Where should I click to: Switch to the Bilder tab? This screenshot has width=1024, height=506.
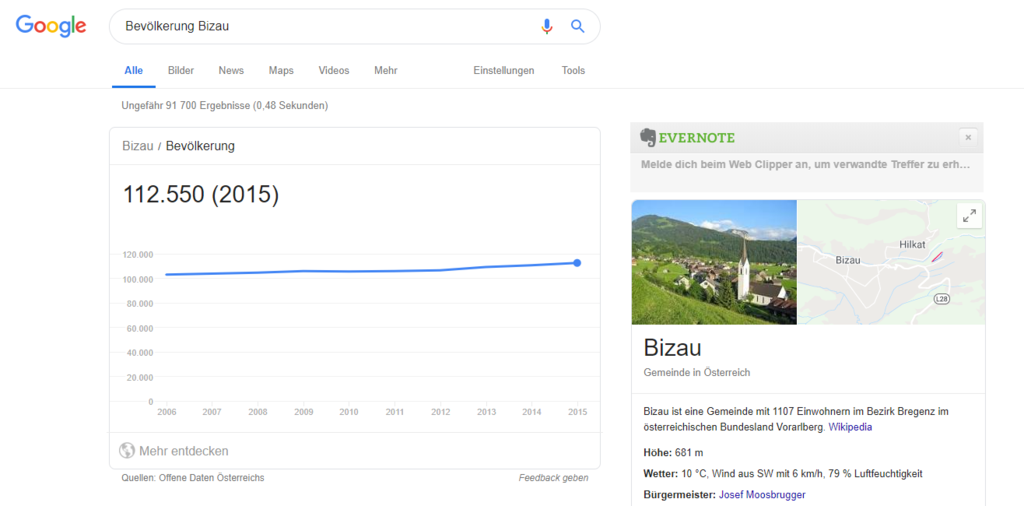pos(181,71)
